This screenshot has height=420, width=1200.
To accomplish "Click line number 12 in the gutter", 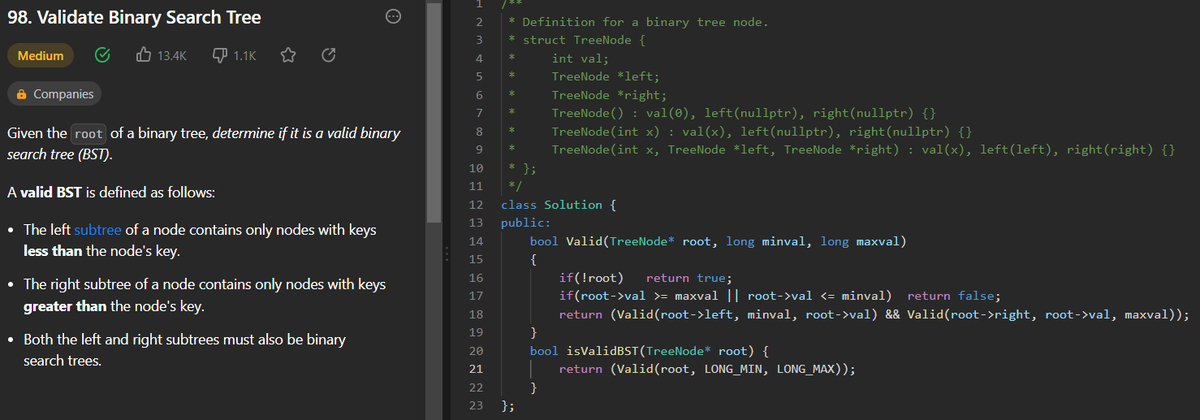I will [476, 205].
